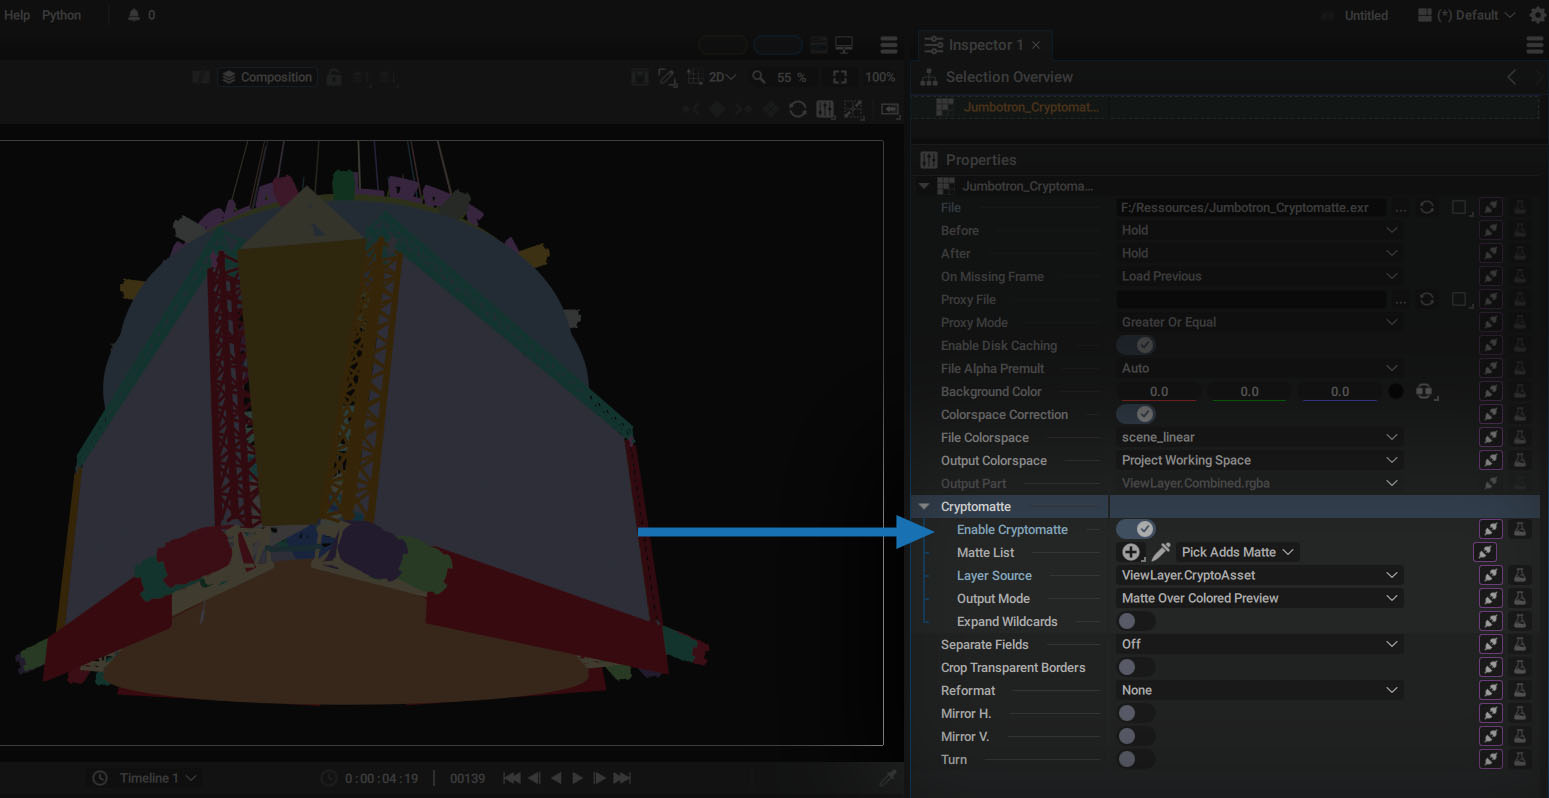Screen dimensions: 1549x798
Task: Click the Proxy File input field
Action: 1251,299
